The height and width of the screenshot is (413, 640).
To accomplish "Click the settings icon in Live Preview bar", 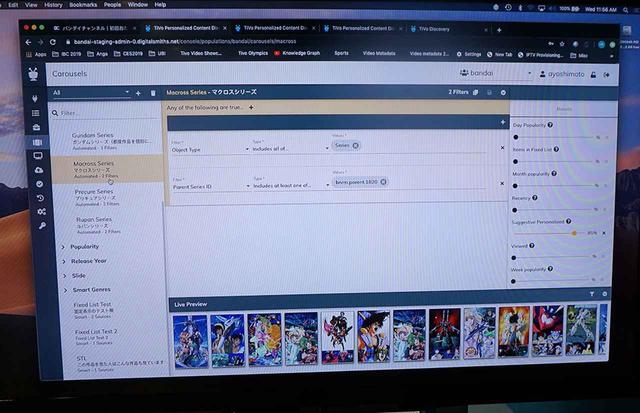I will (604, 294).
